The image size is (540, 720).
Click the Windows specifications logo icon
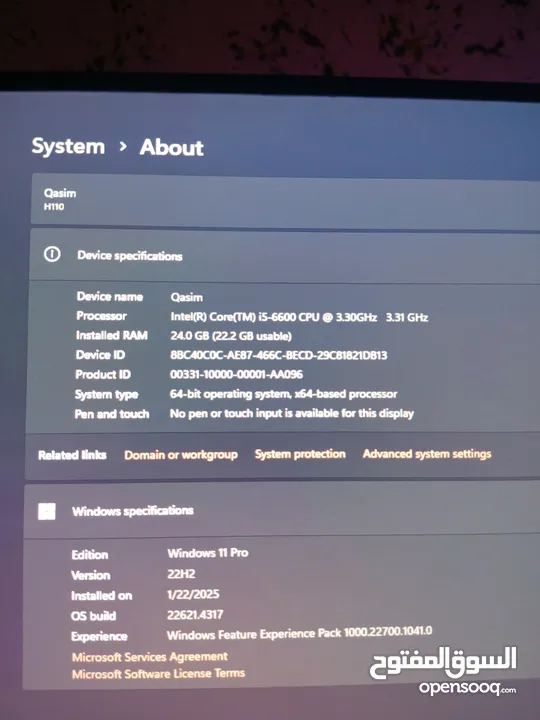point(47,511)
